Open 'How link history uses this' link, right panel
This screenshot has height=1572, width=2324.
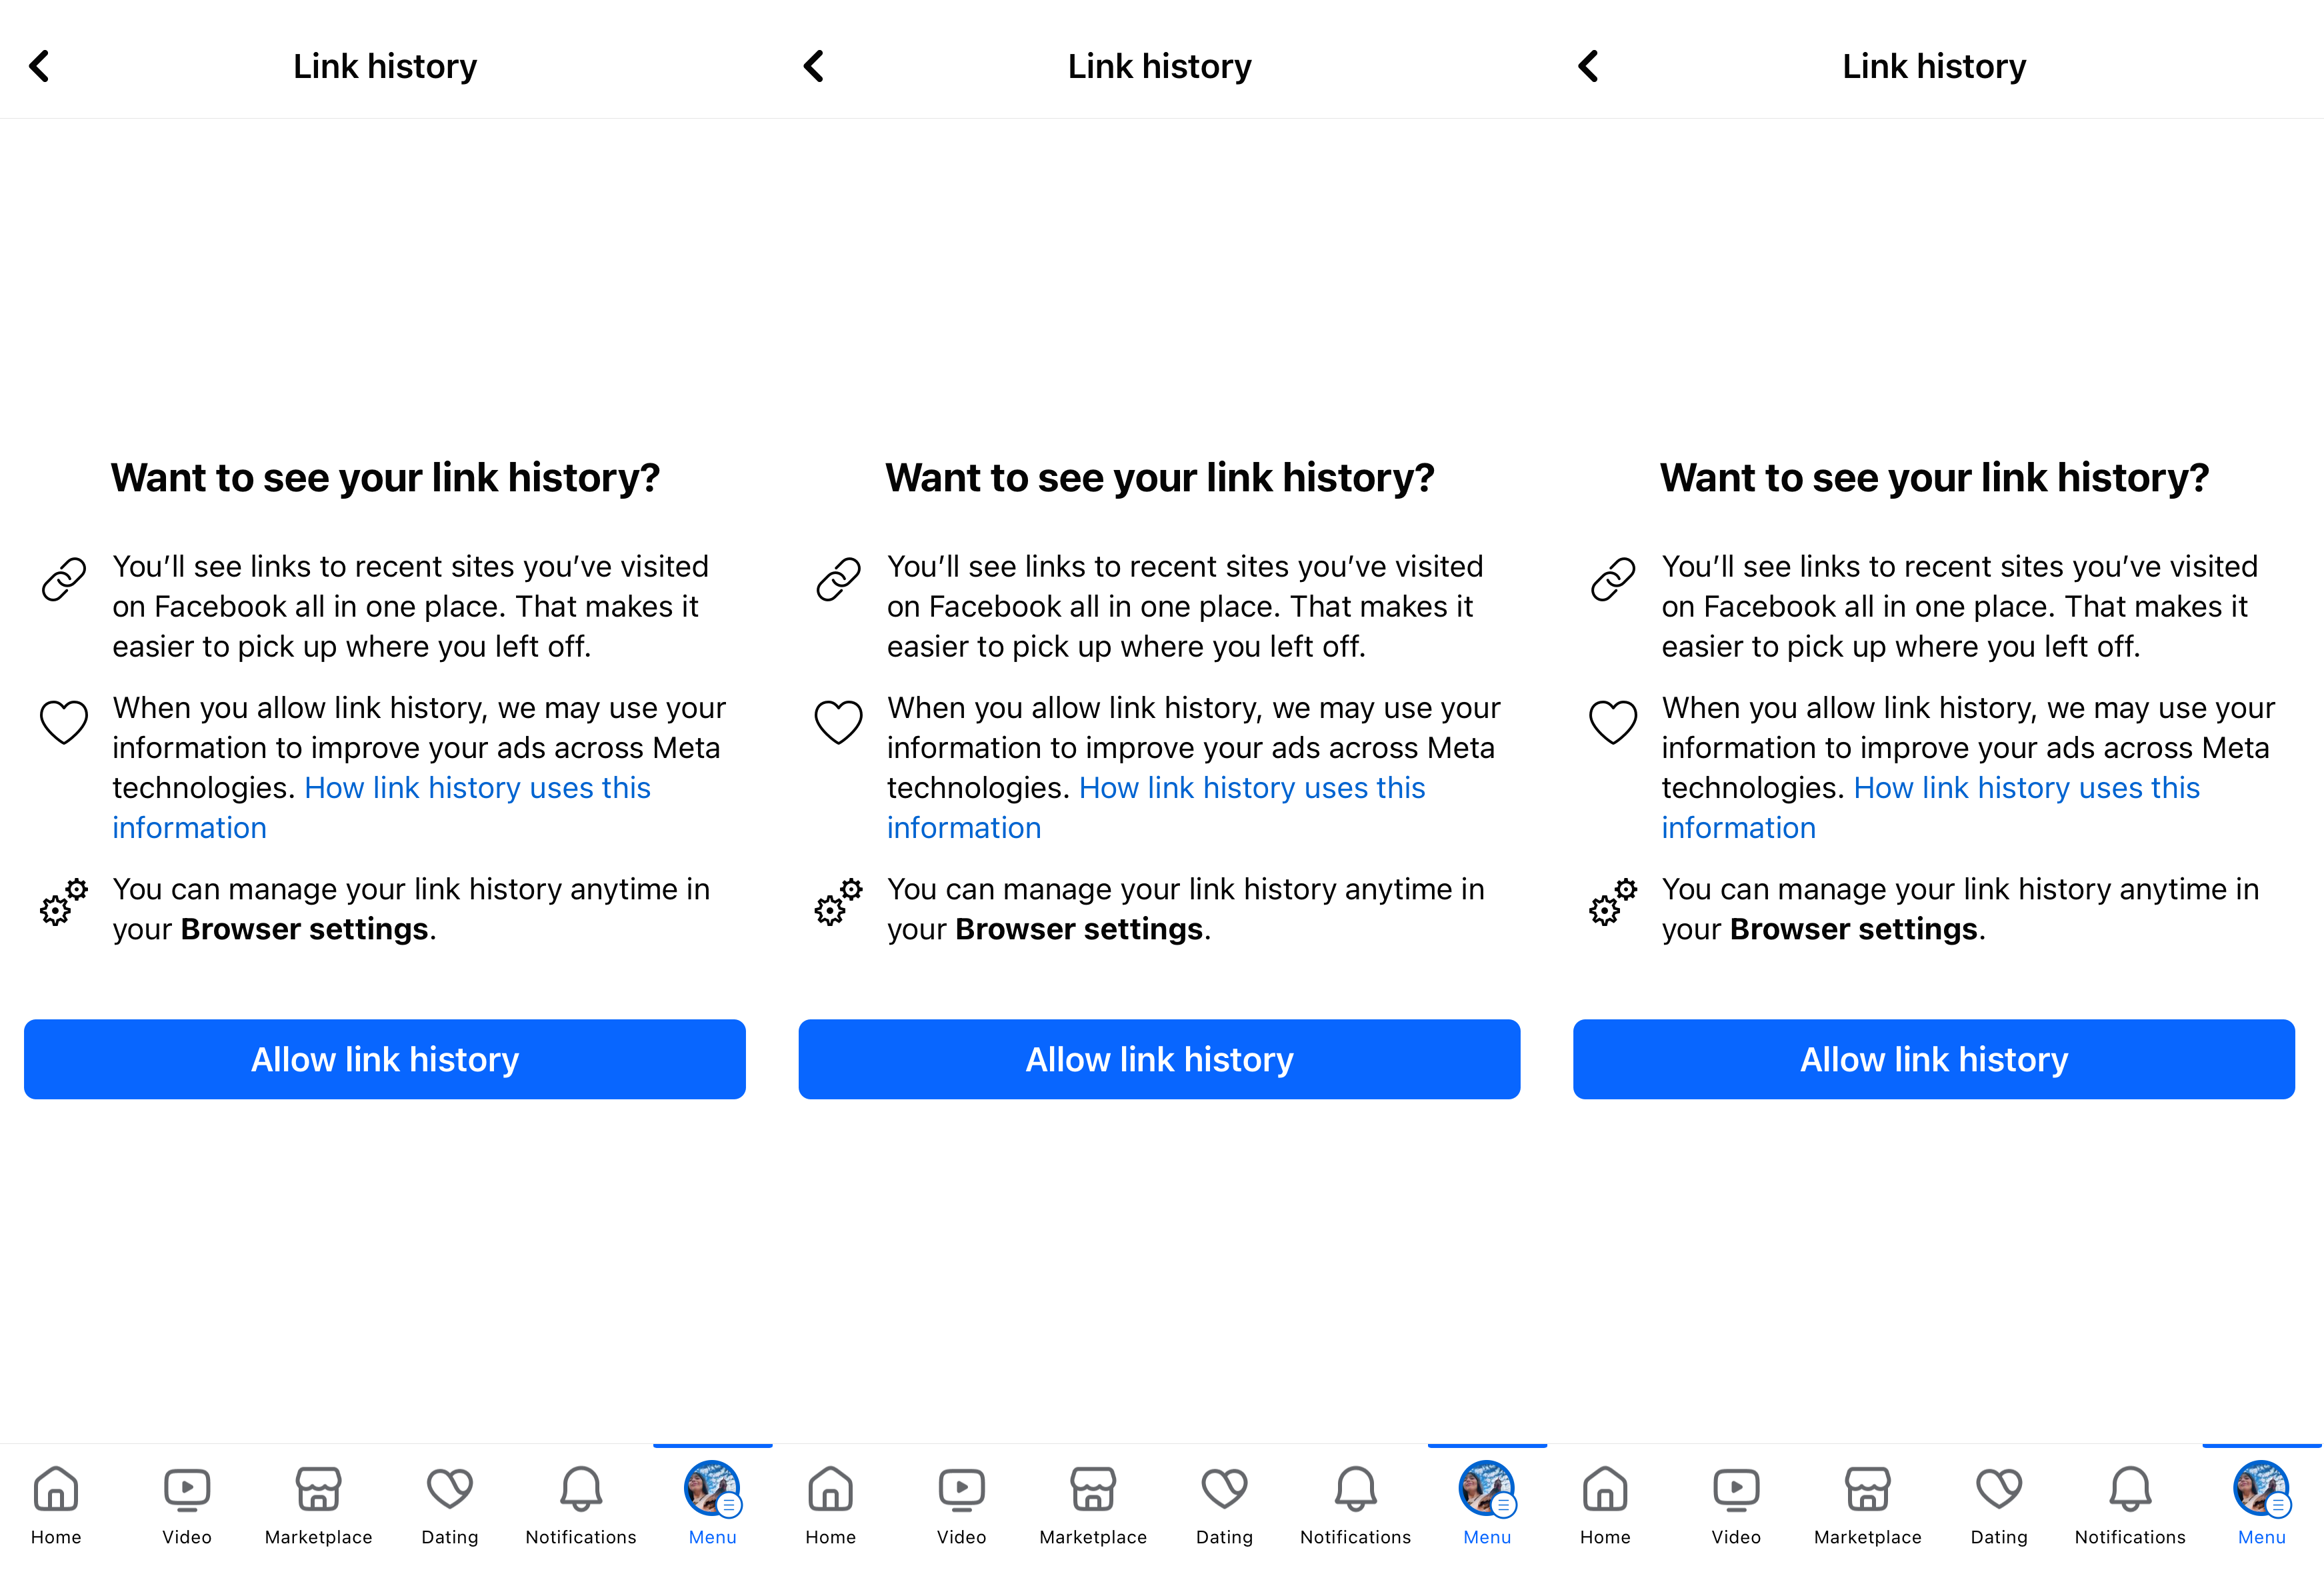[2027, 788]
